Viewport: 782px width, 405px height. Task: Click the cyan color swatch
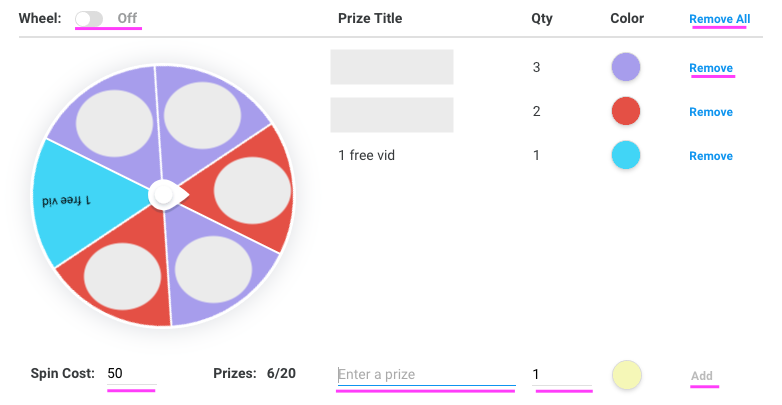pos(626,155)
